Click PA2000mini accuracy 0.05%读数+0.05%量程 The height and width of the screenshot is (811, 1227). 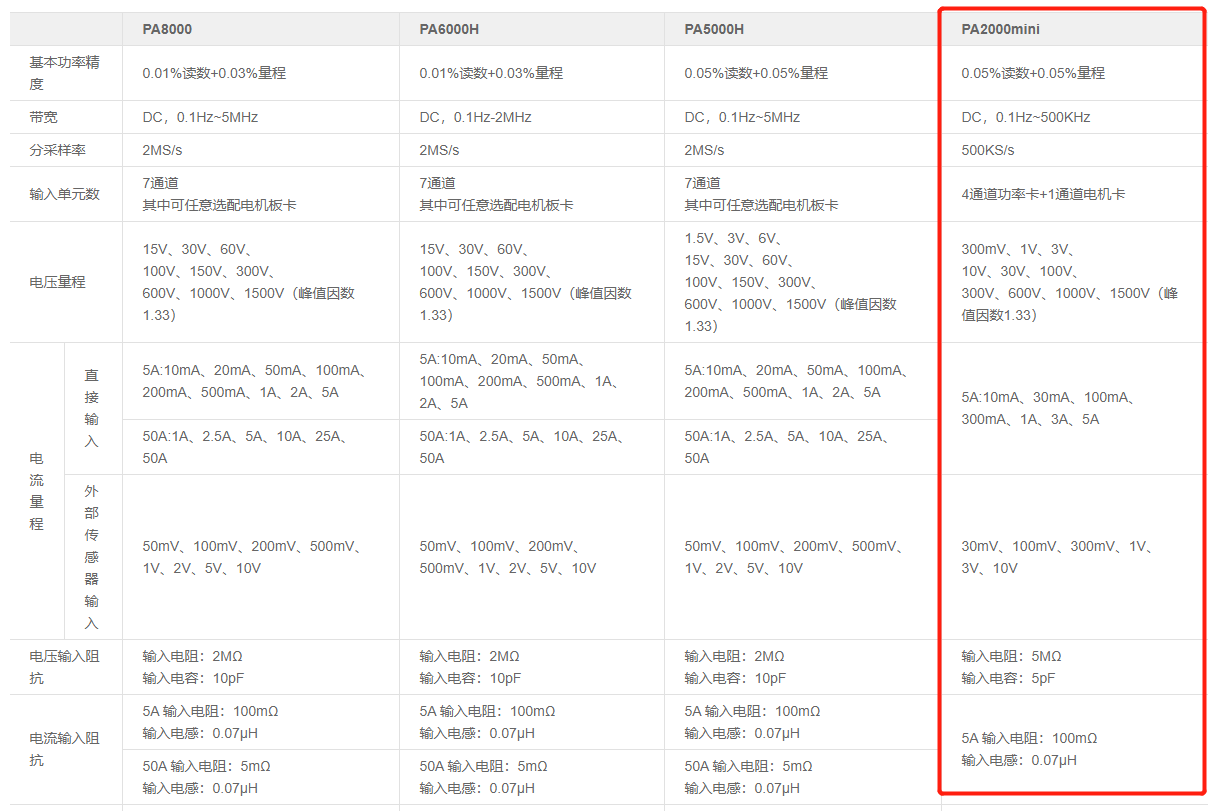coord(1033,73)
